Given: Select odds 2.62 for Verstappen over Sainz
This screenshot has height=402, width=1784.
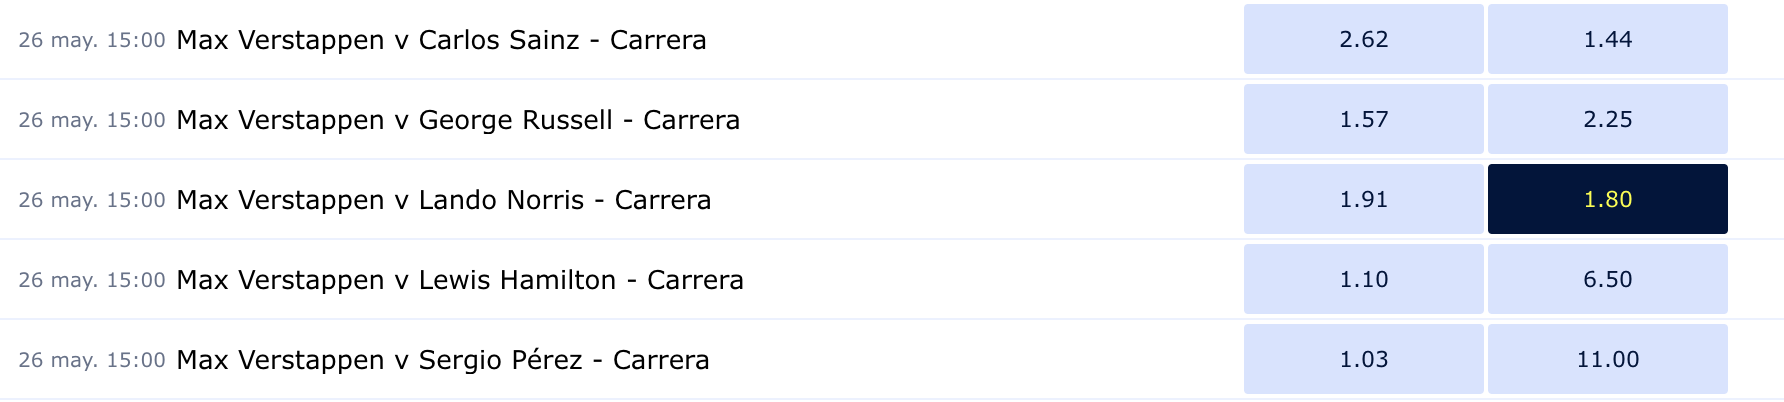Looking at the screenshot, I should click(x=1363, y=39).
